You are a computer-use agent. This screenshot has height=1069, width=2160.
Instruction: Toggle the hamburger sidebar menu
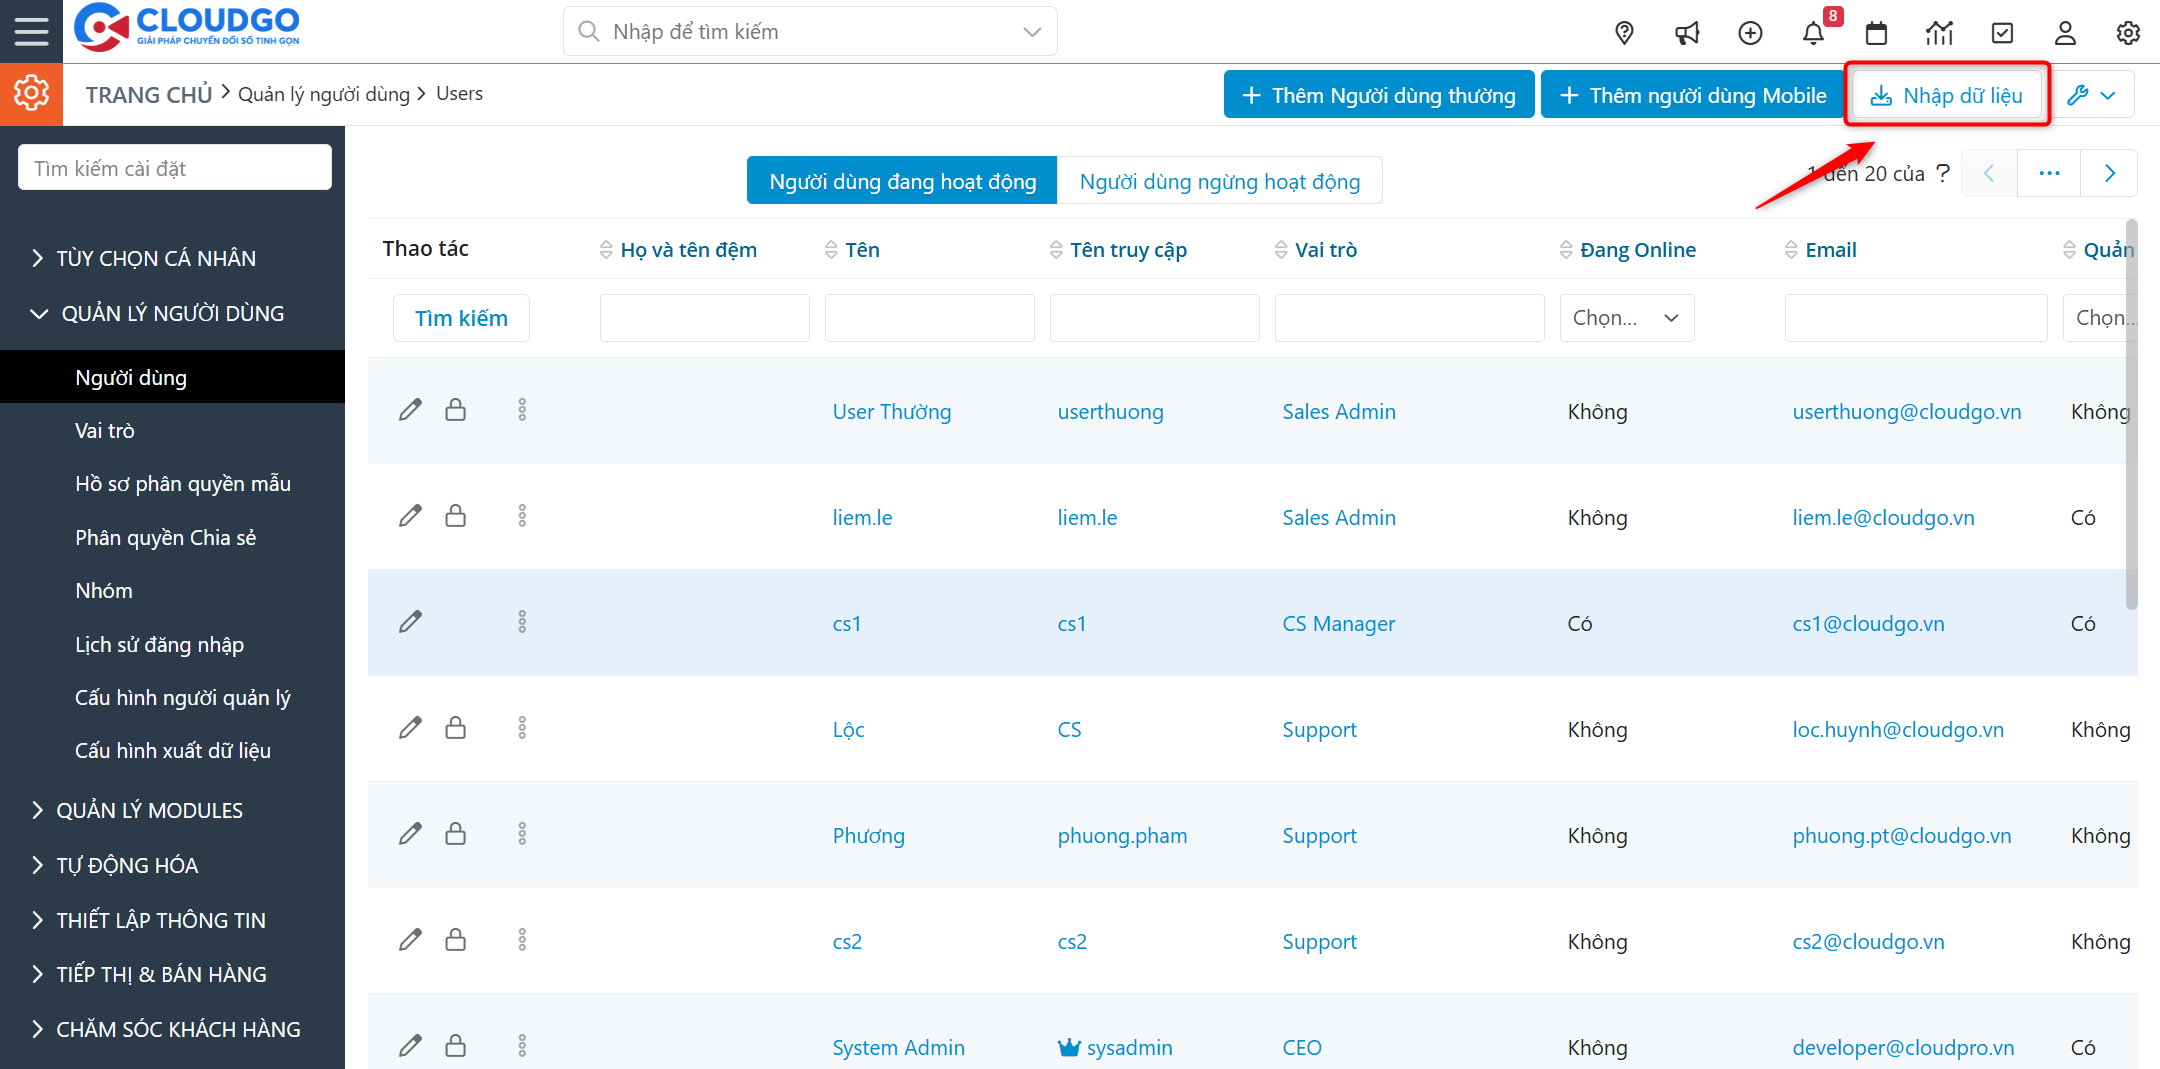tap(31, 31)
